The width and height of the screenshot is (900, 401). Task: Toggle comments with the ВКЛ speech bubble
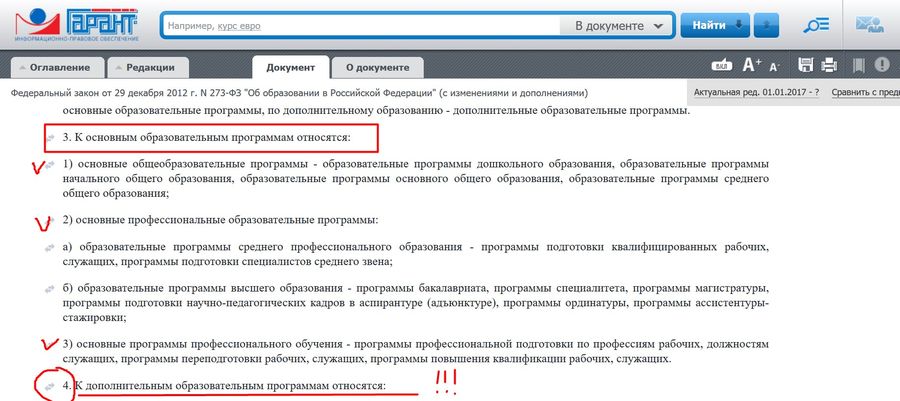(x=721, y=65)
